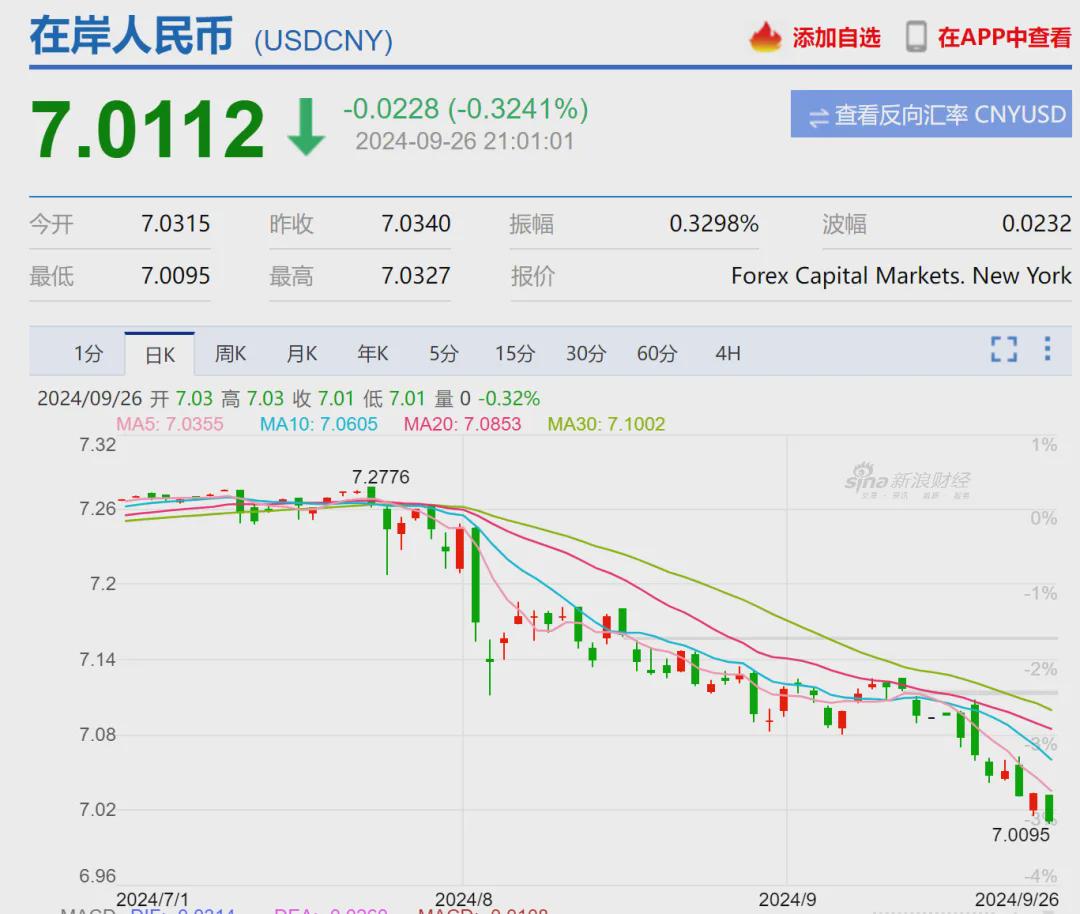Click the MA20: 7.0853 indicator label

[x=462, y=424]
